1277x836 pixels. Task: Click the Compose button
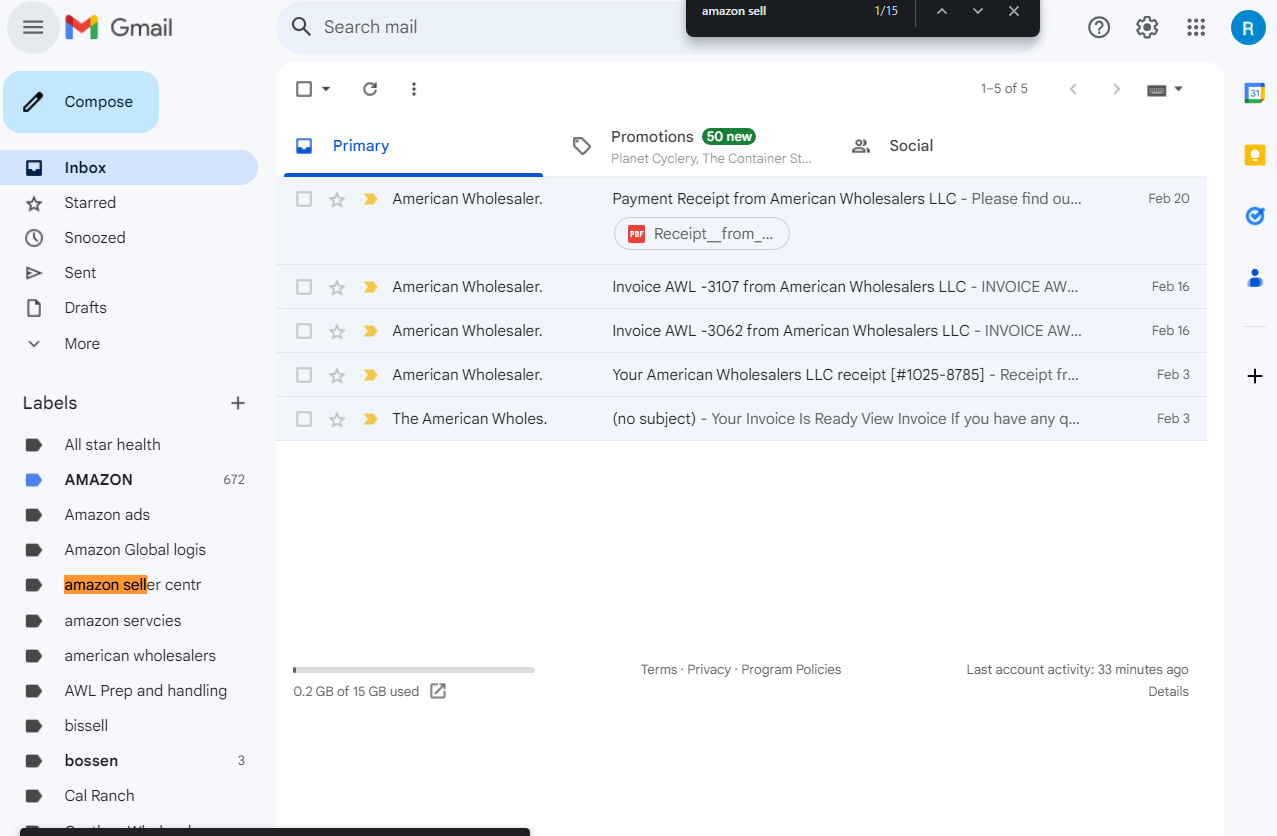pyautogui.click(x=81, y=102)
